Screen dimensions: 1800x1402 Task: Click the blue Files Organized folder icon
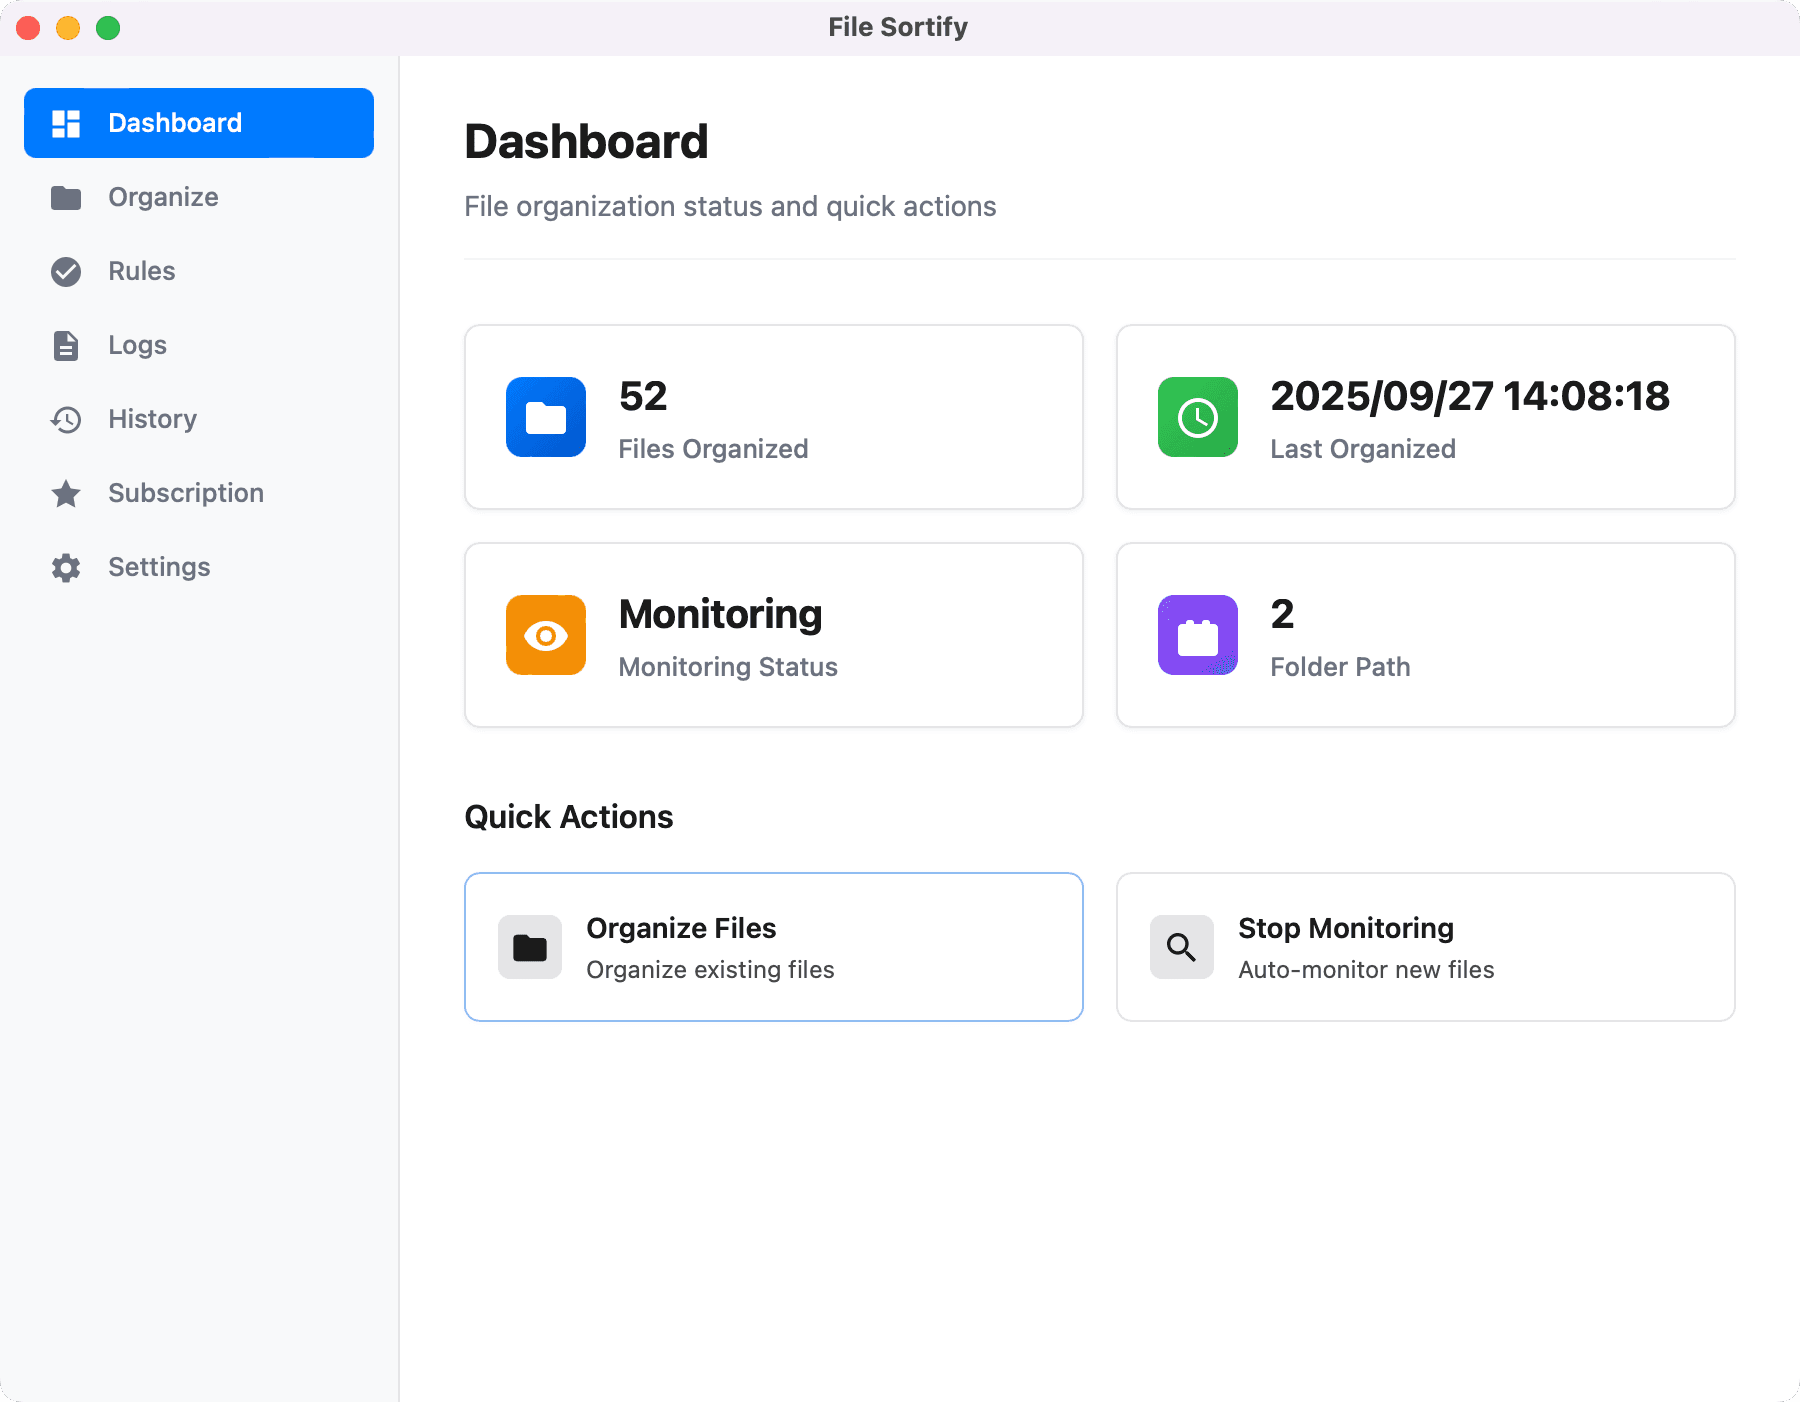[x=545, y=417]
